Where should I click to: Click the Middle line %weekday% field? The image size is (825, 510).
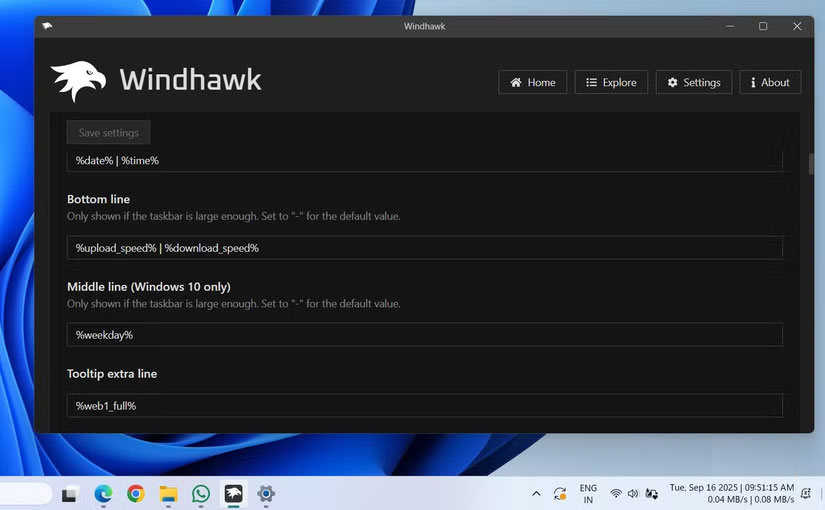point(424,335)
